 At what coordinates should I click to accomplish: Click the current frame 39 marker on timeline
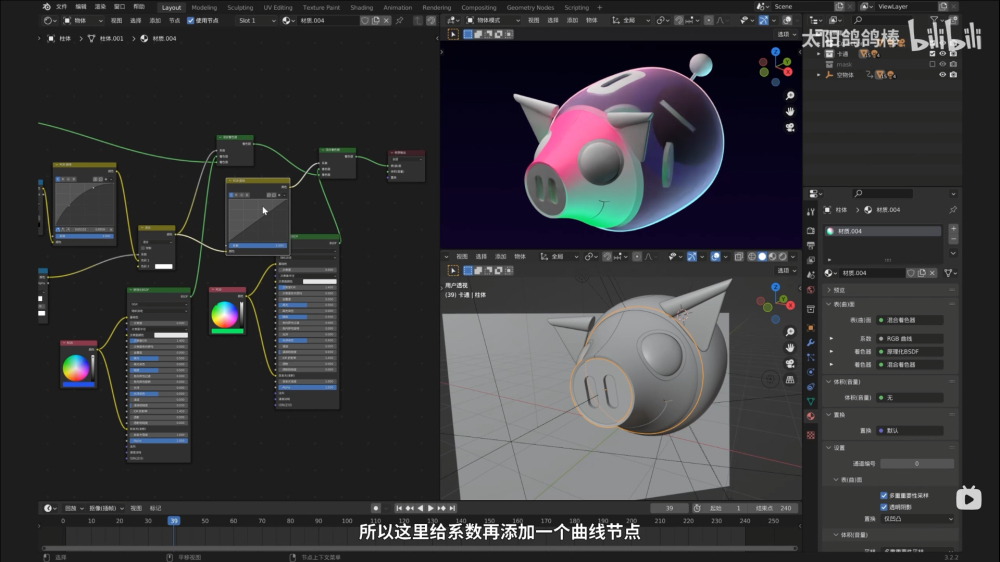[x=173, y=521]
